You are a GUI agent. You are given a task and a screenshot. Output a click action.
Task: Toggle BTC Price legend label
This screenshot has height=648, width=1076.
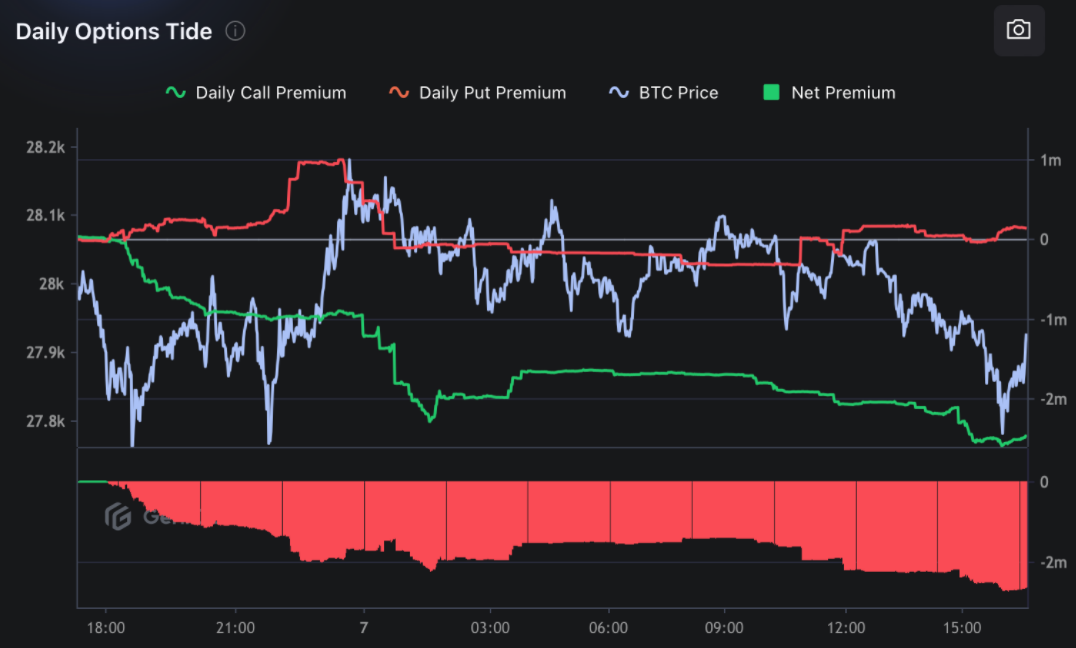678,93
